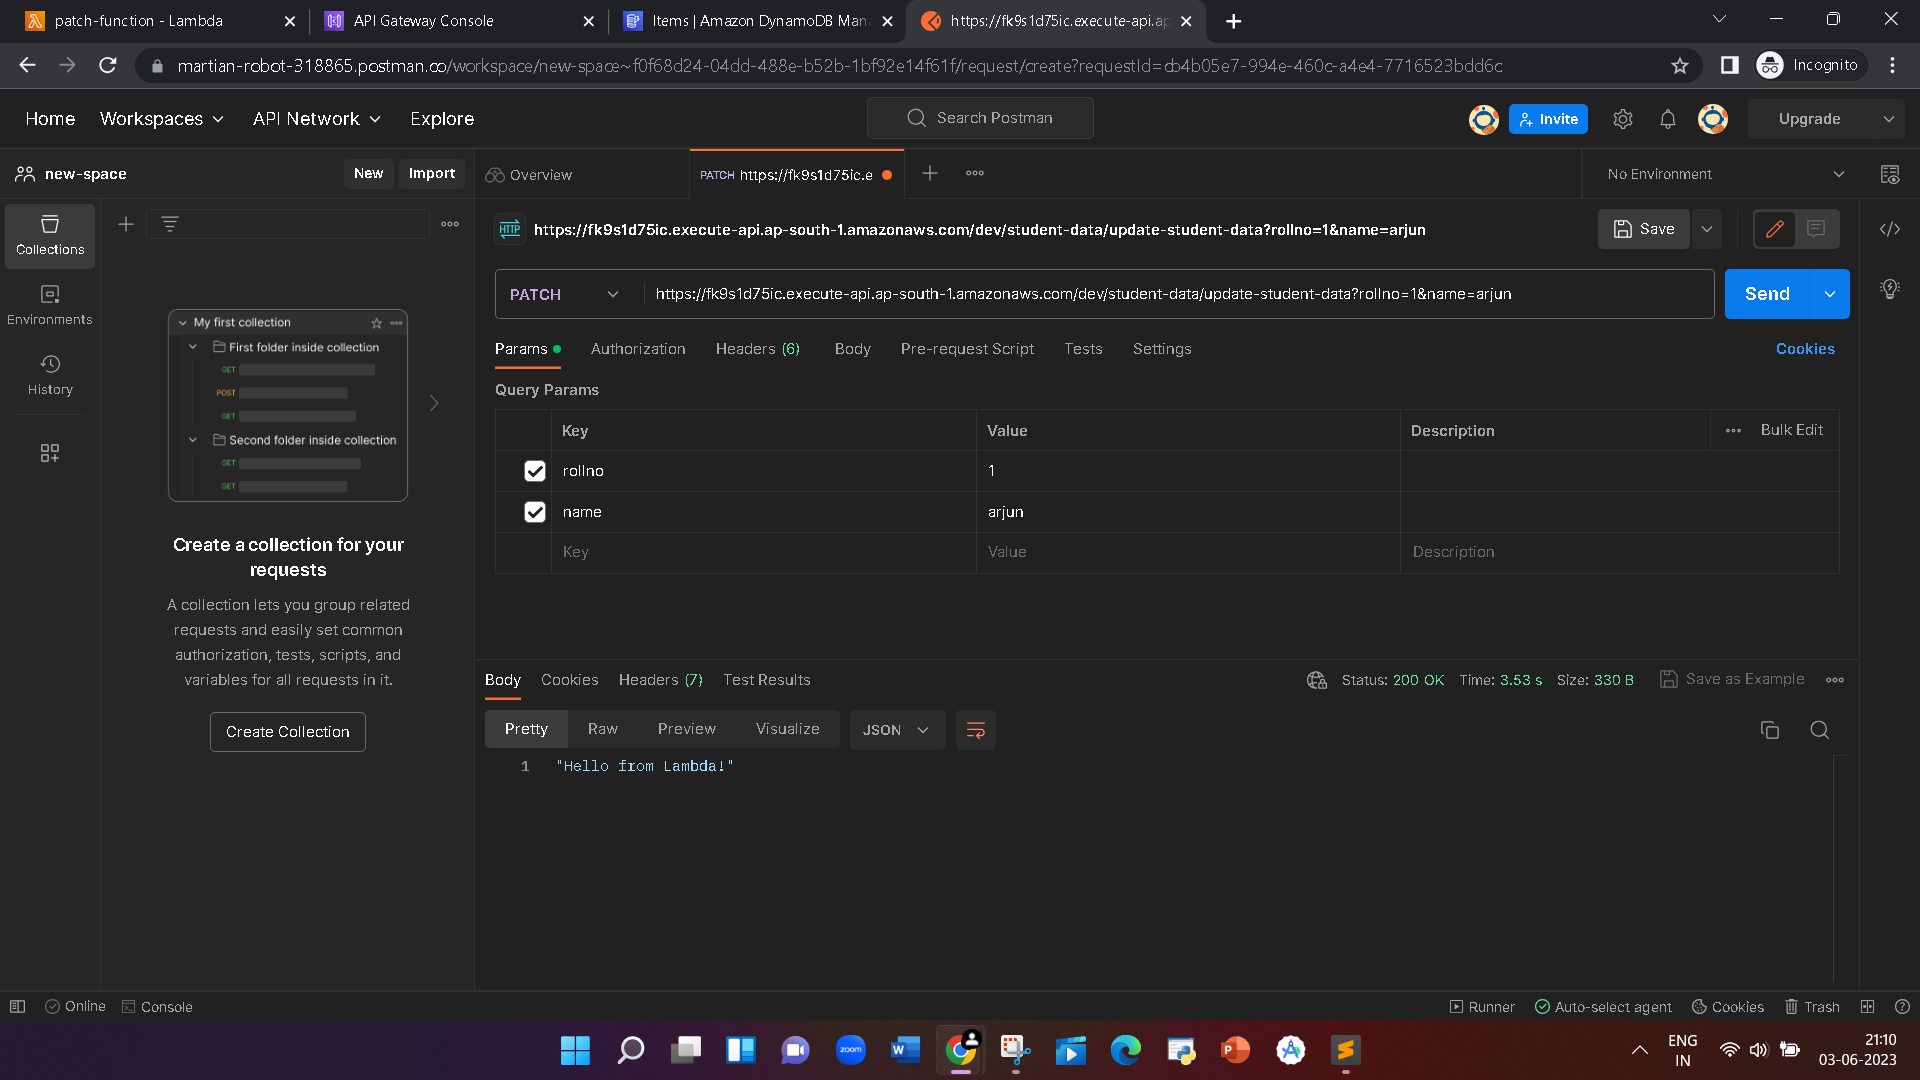Click the search response icon

[1819, 730]
